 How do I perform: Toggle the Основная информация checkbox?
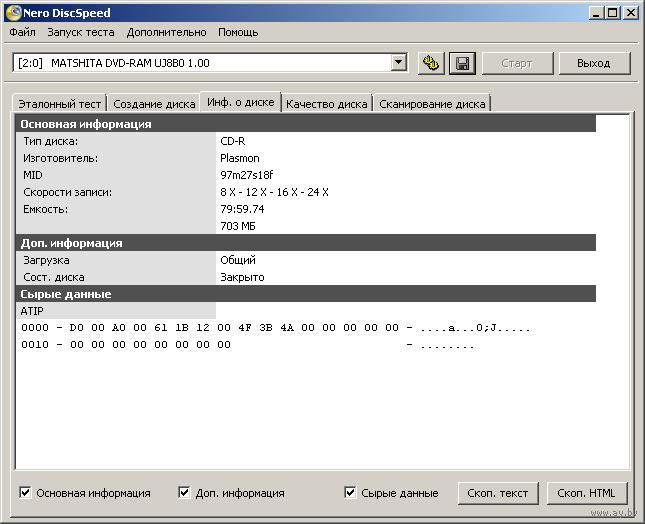tap(25, 492)
